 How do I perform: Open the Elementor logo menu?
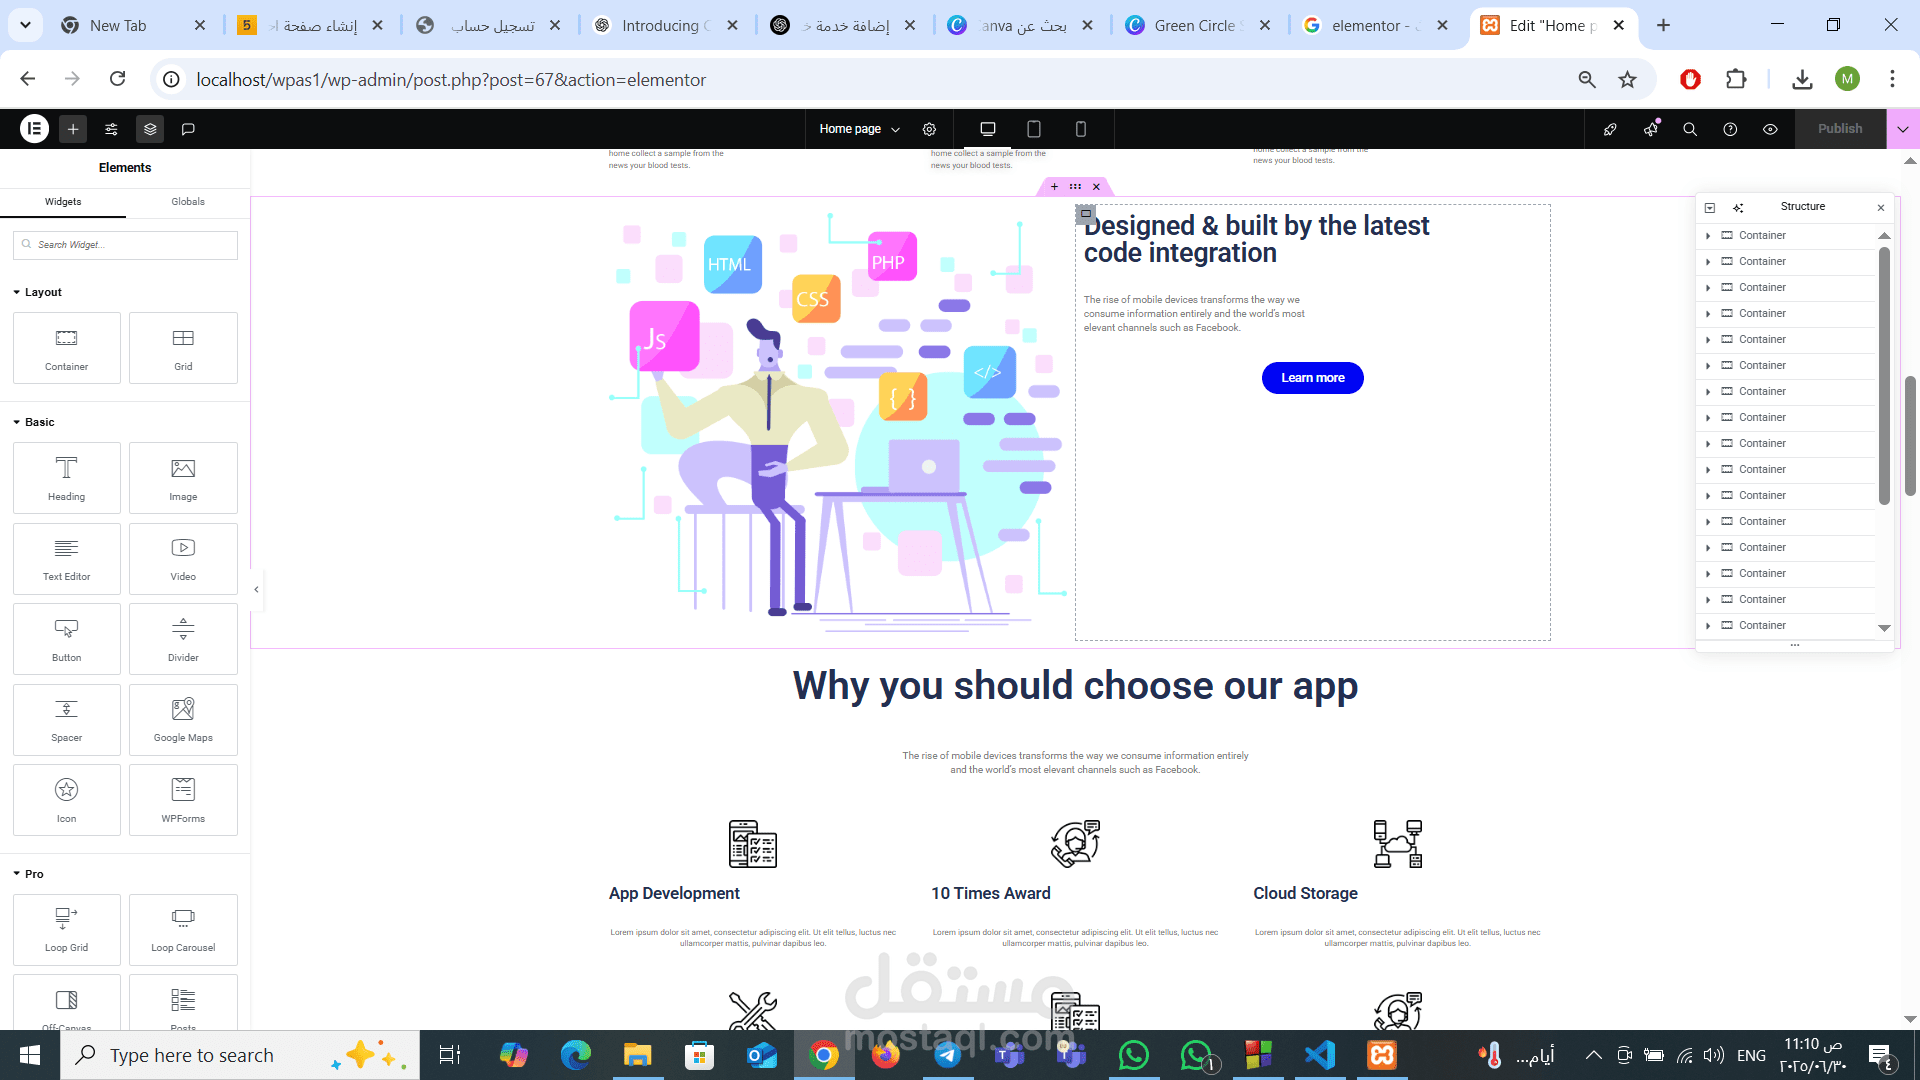coord(34,129)
